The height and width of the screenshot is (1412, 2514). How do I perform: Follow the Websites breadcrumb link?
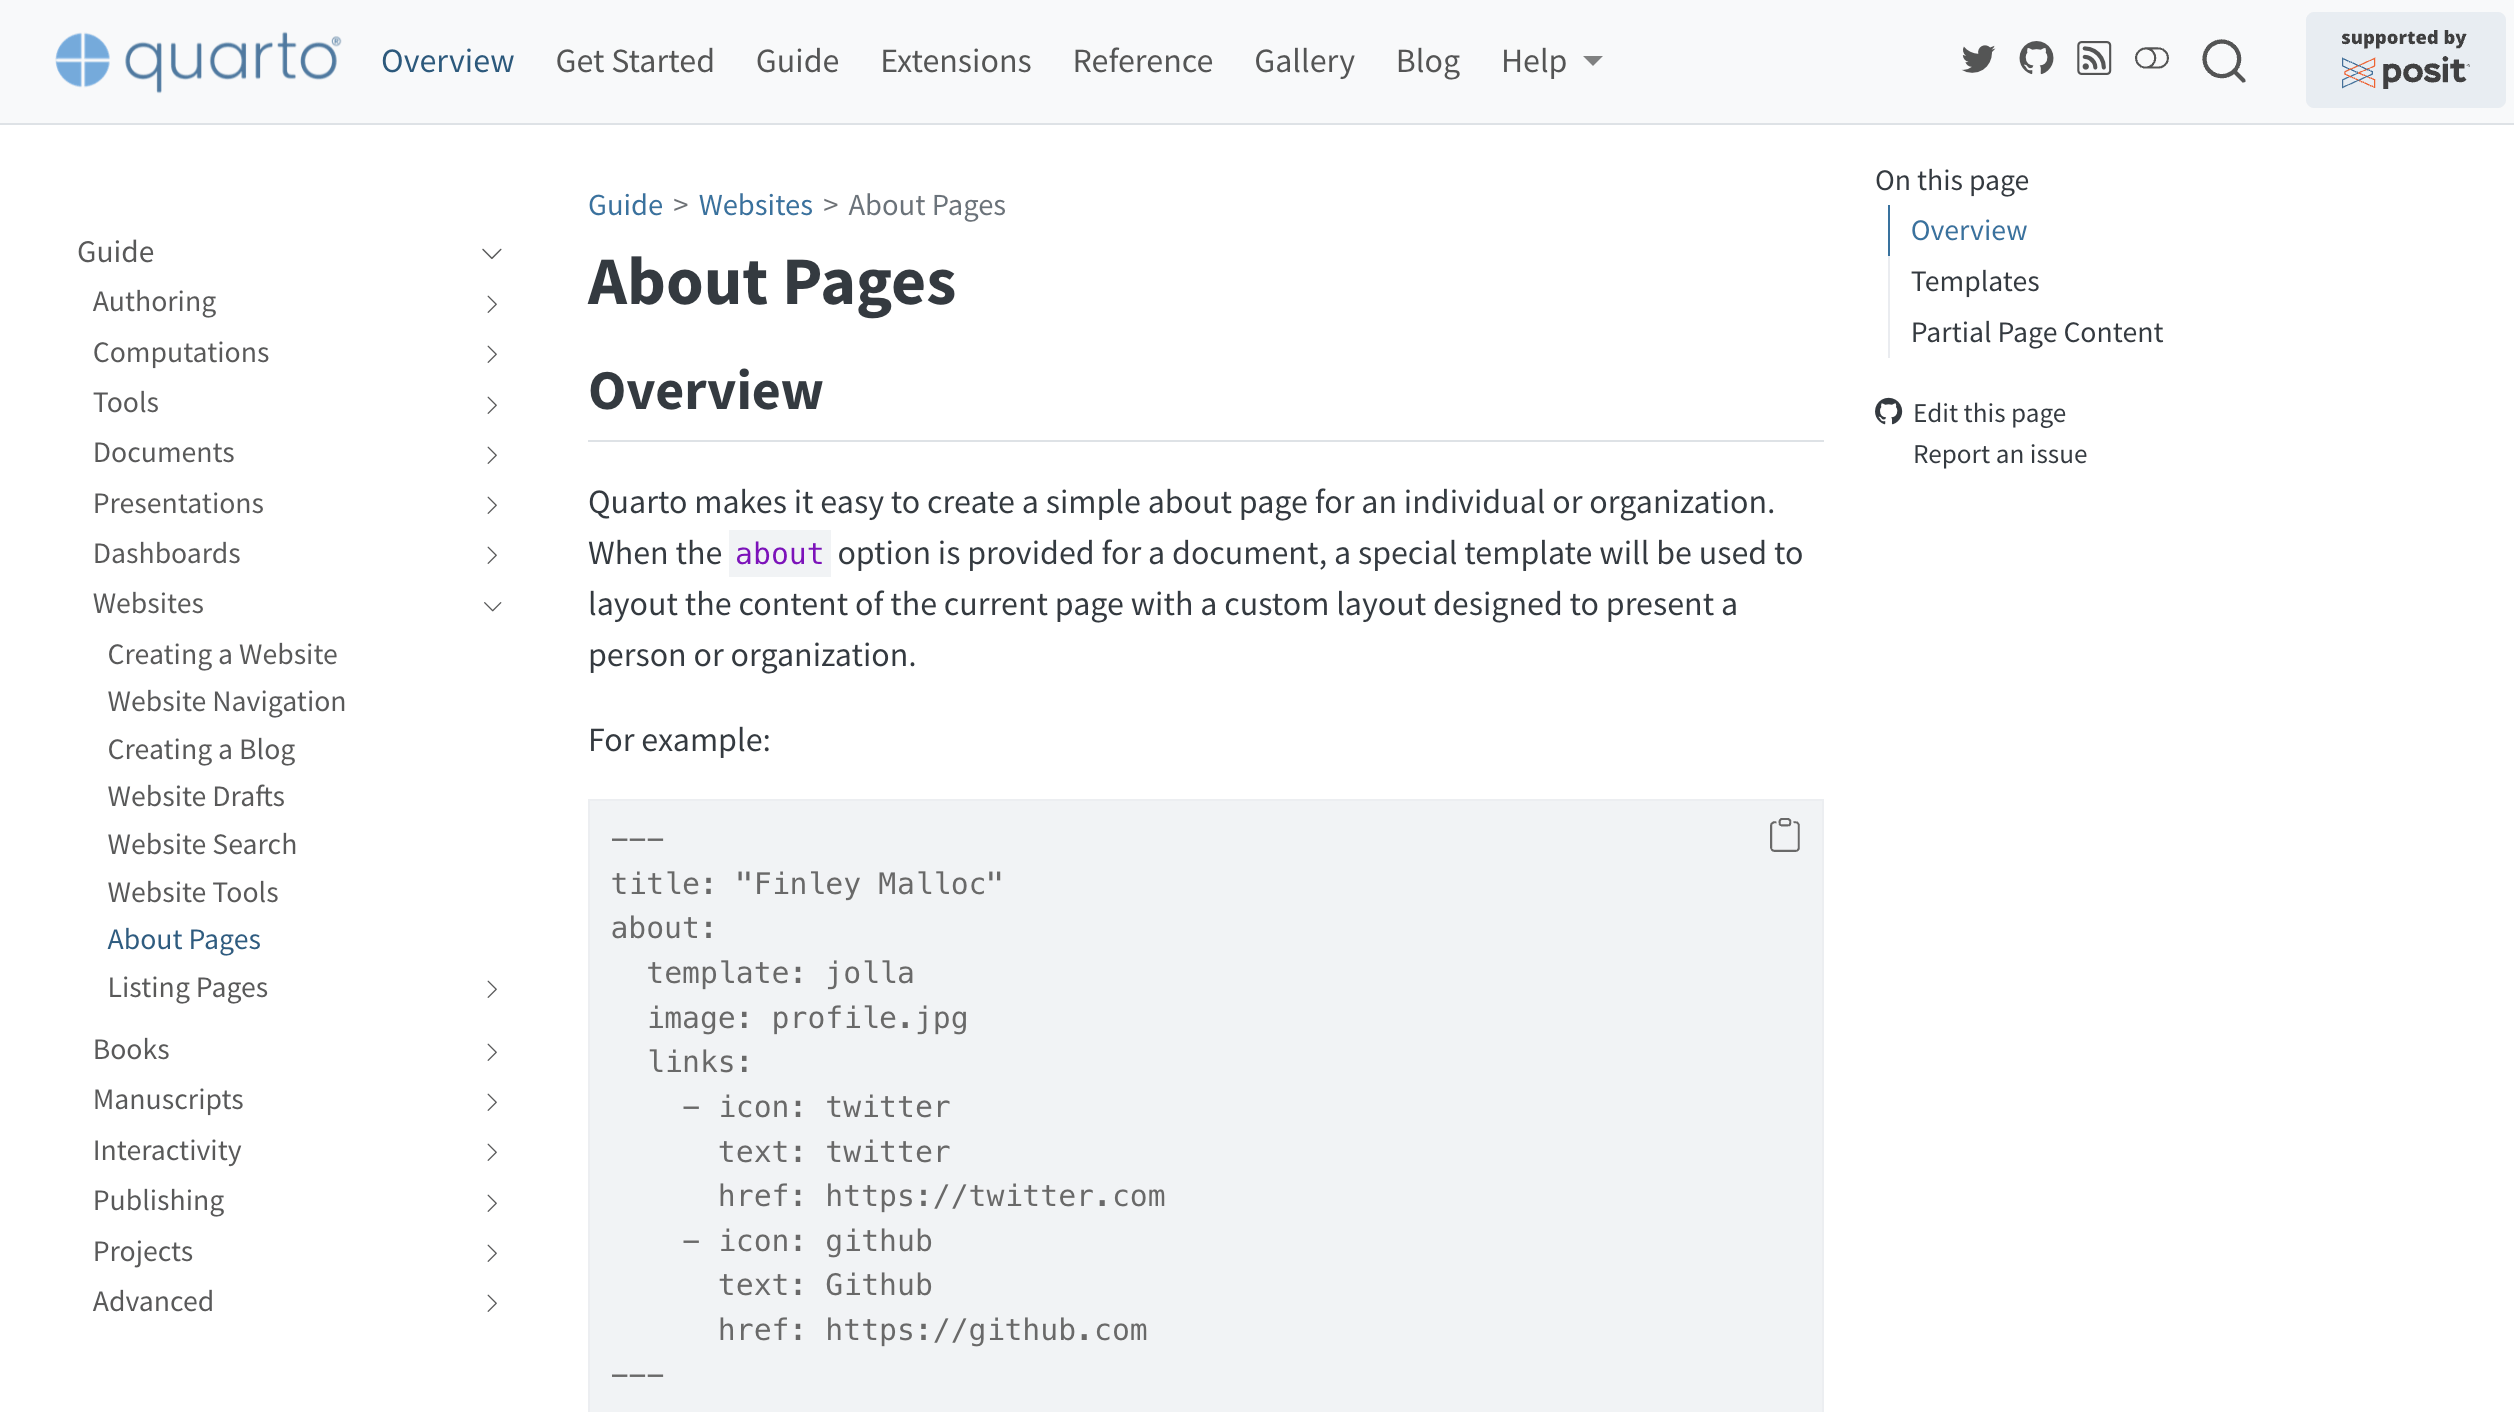pyautogui.click(x=755, y=205)
